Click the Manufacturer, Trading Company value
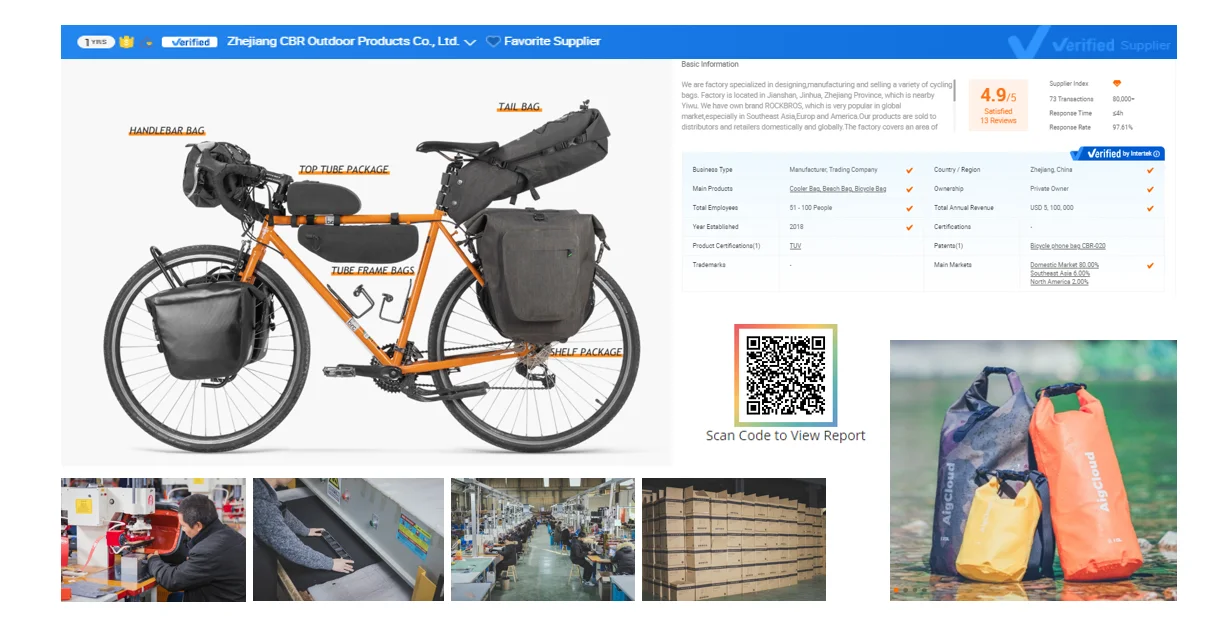This screenshot has height=641, width=1223. point(833,170)
